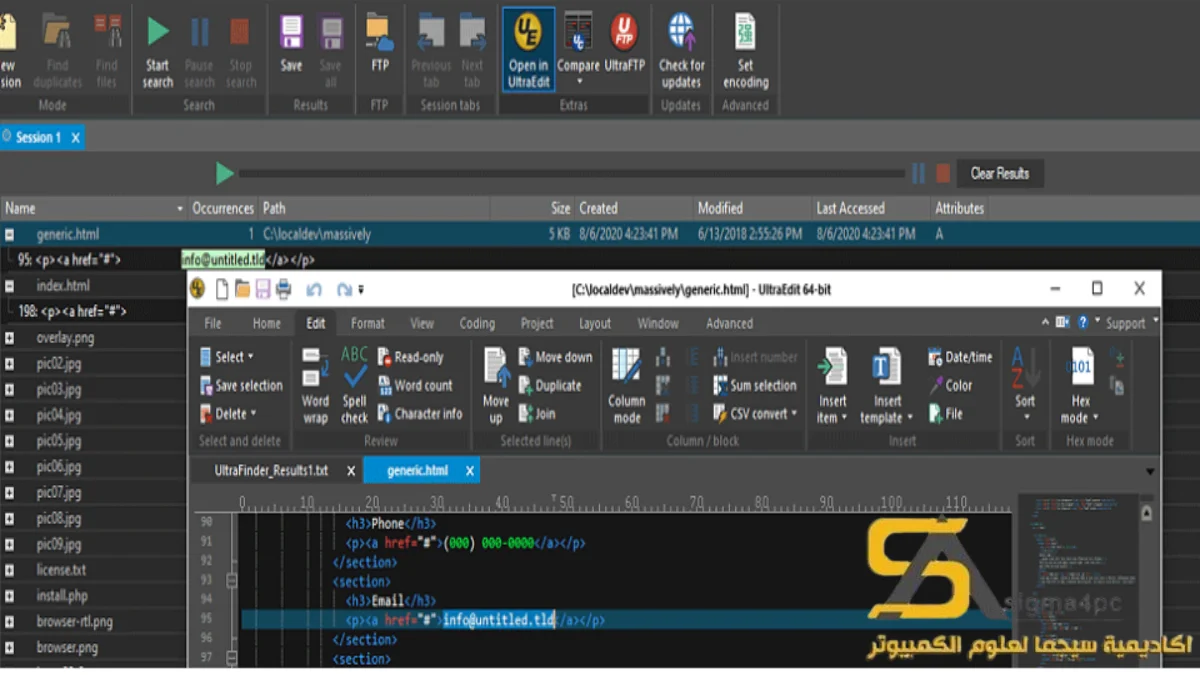Screen dimensions: 1200x675
Task: Click Sum selection in Column group
Action: click(755, 385)
